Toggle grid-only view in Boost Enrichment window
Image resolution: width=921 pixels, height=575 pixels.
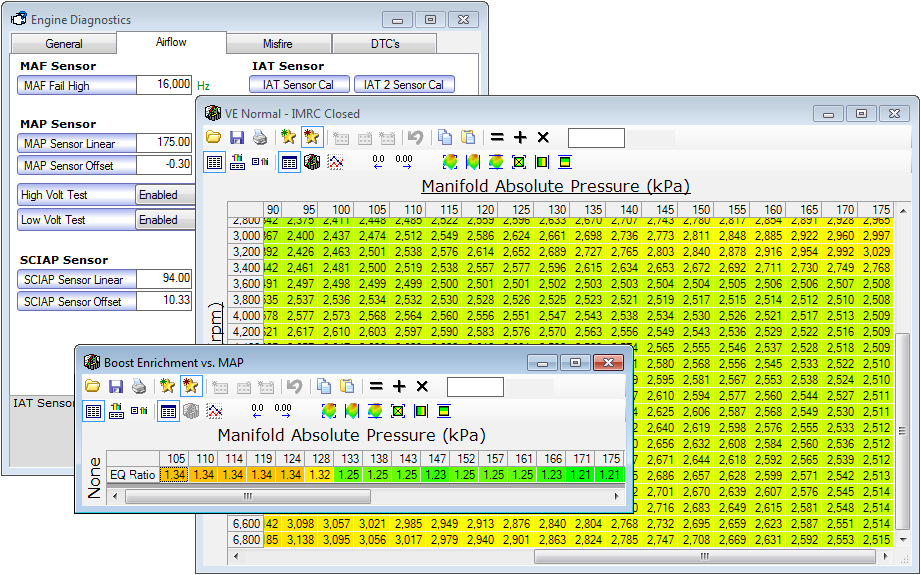pos(93,411)
